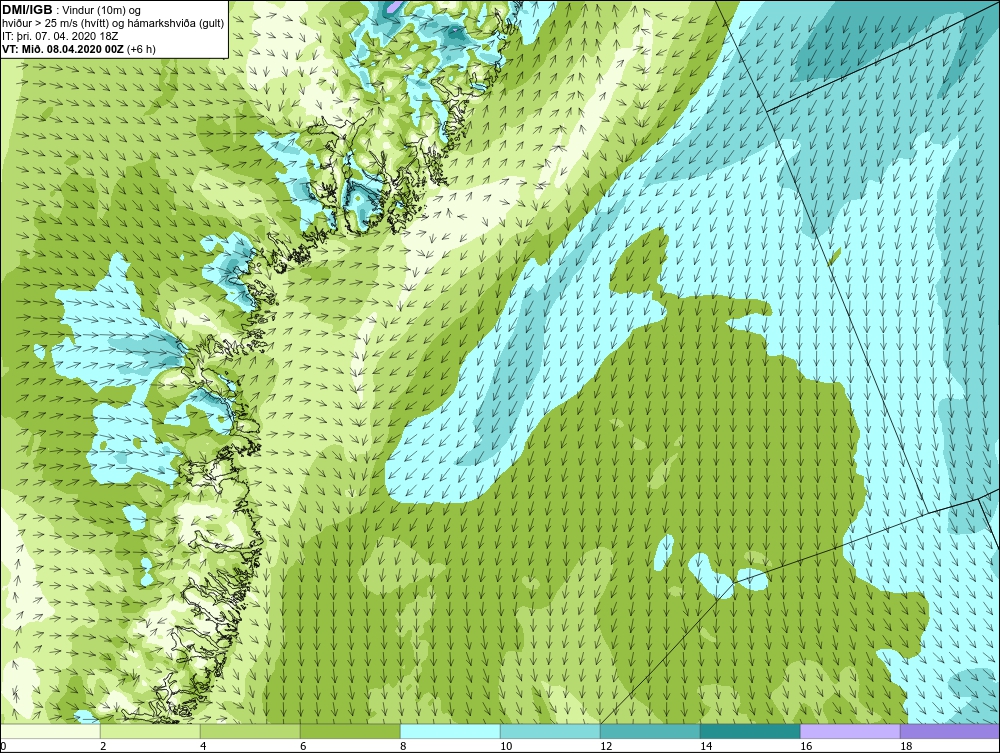Click legend scale label '4'
The height and width of the screenshot is (753, 1000).
[x=203, y=746]
